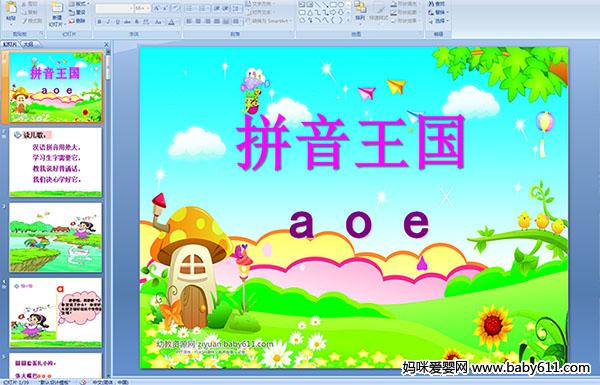This screenshot has width=600, height=385.
Task: Open the Select dropdown in editing group
Action: pos(439,21)
